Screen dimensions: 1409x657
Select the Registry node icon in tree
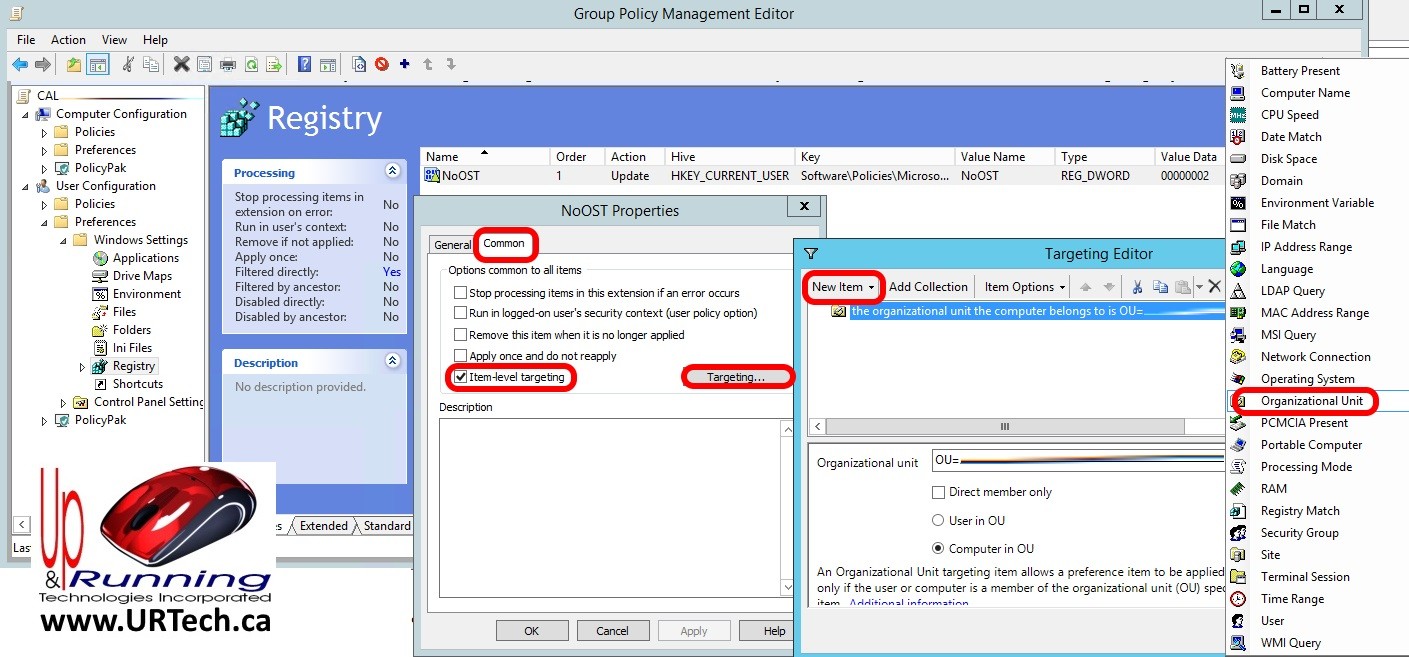pos(100,366)
